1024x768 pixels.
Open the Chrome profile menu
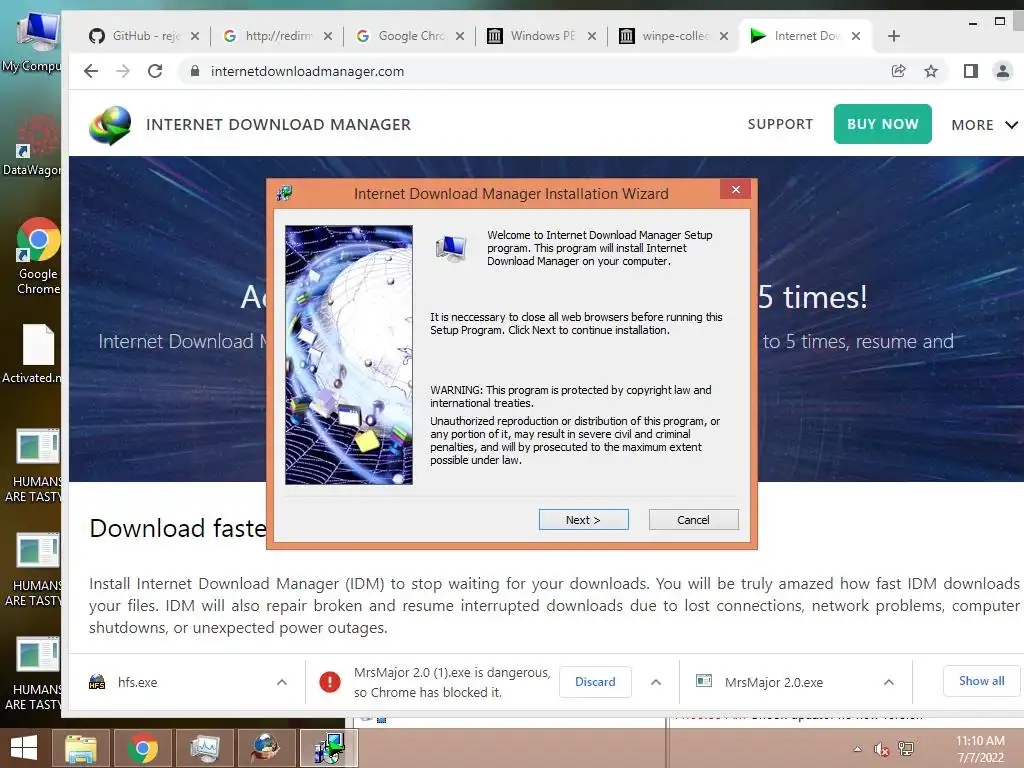tap(1002, 71)
